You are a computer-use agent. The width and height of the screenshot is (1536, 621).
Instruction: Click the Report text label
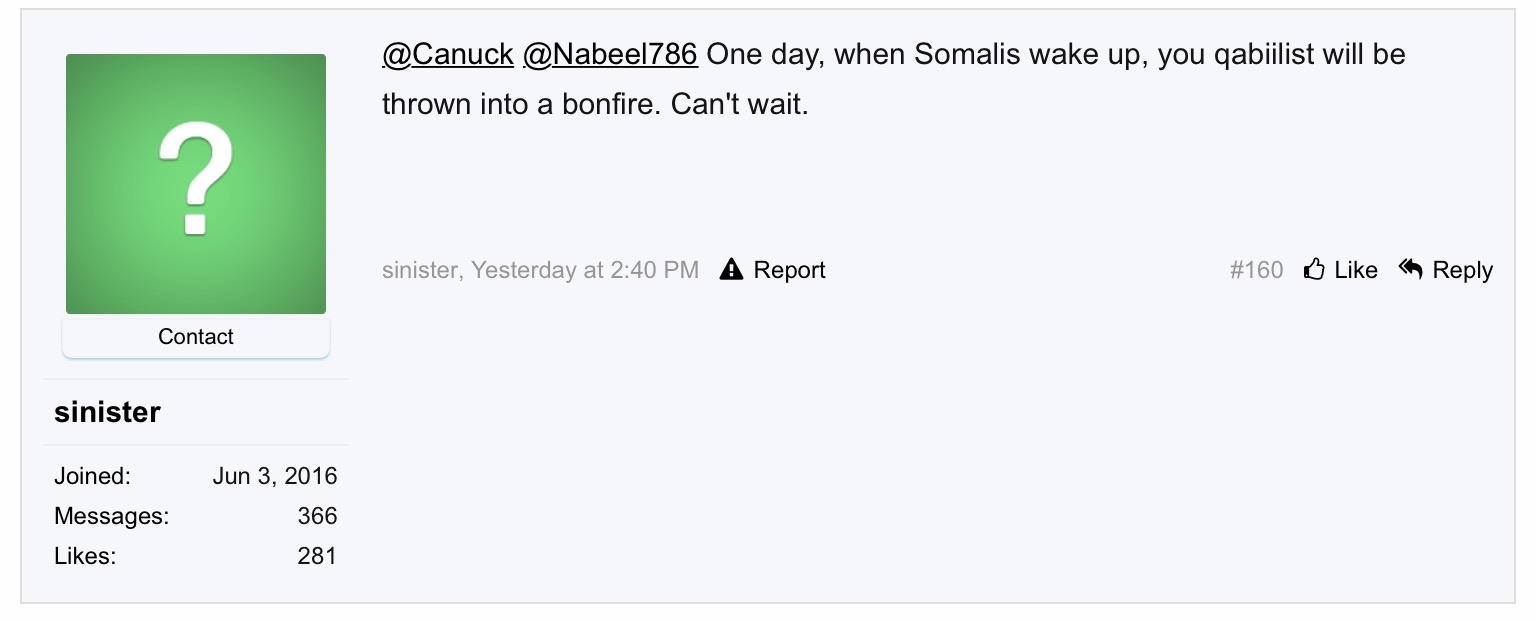click(789, 270)
